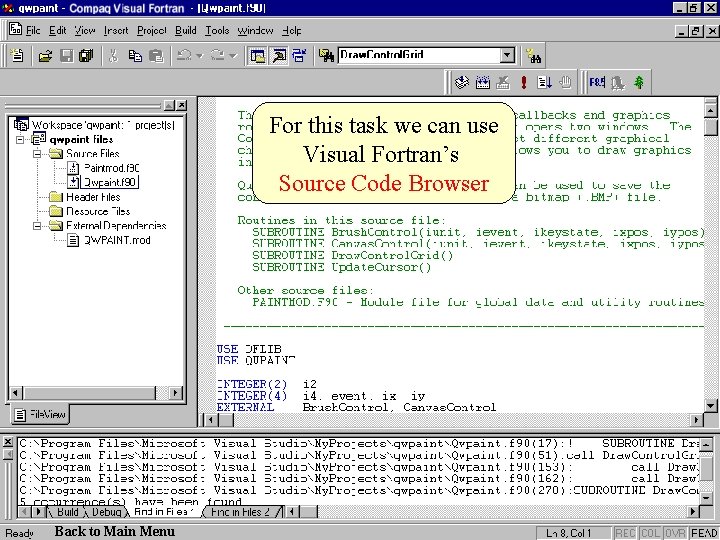This screenshot has width=720, height=540.
Task: Open the Edit menu
Action: (x=57, y=31)
